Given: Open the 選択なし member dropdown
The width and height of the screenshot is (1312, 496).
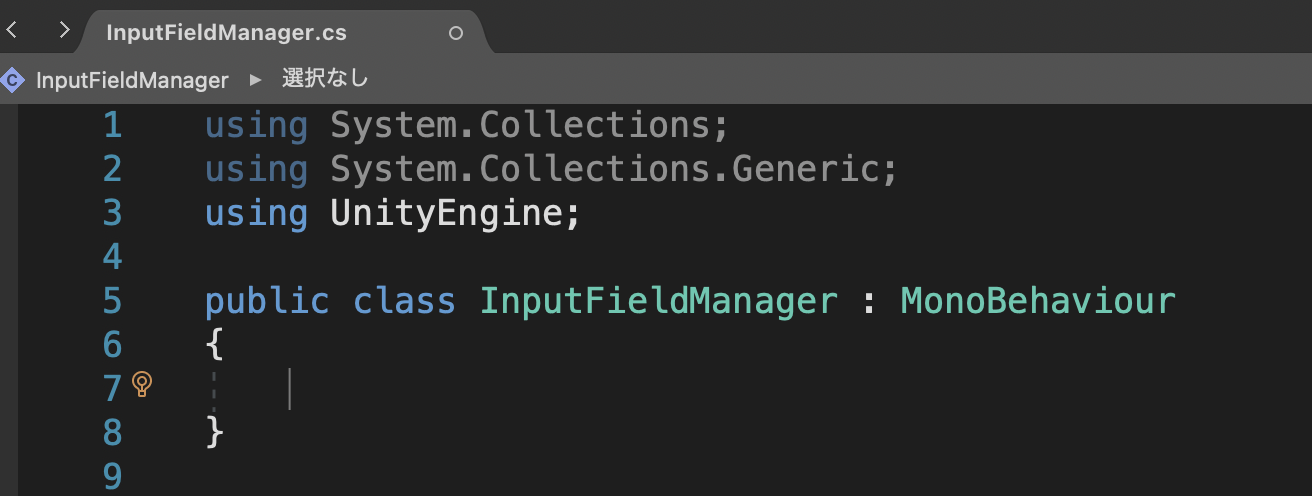Looking at the screenshot, I should point(325,79).
